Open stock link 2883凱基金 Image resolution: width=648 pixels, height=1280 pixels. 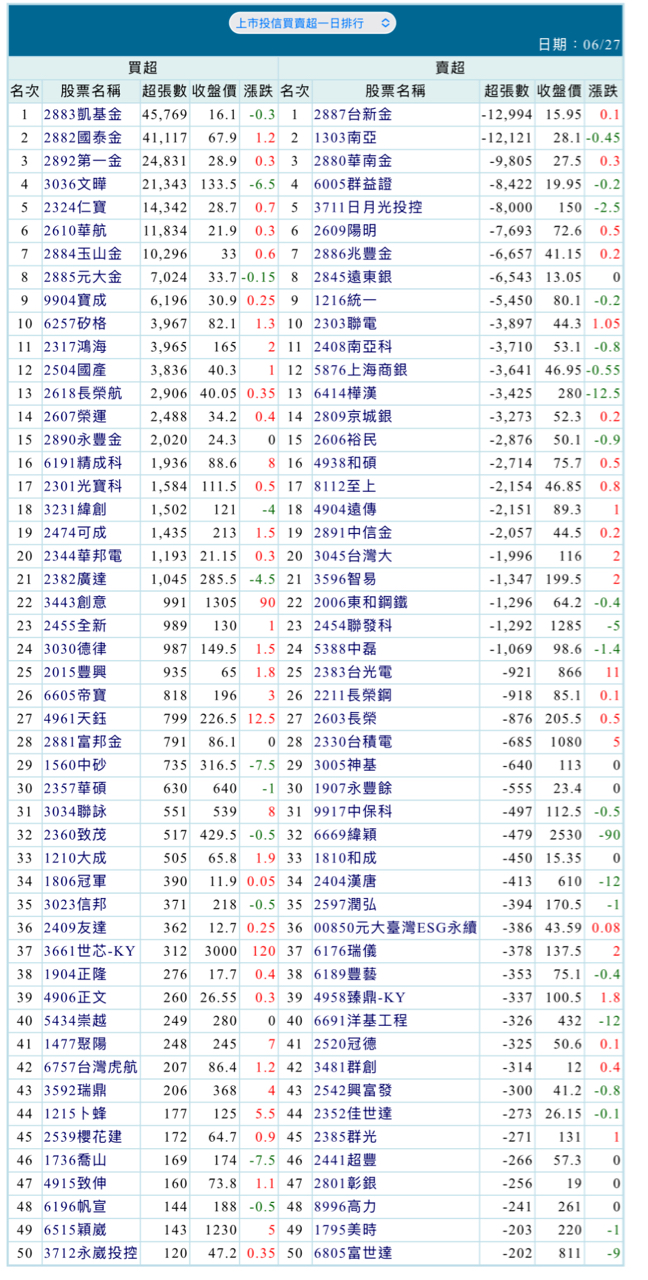coord(83,115)
